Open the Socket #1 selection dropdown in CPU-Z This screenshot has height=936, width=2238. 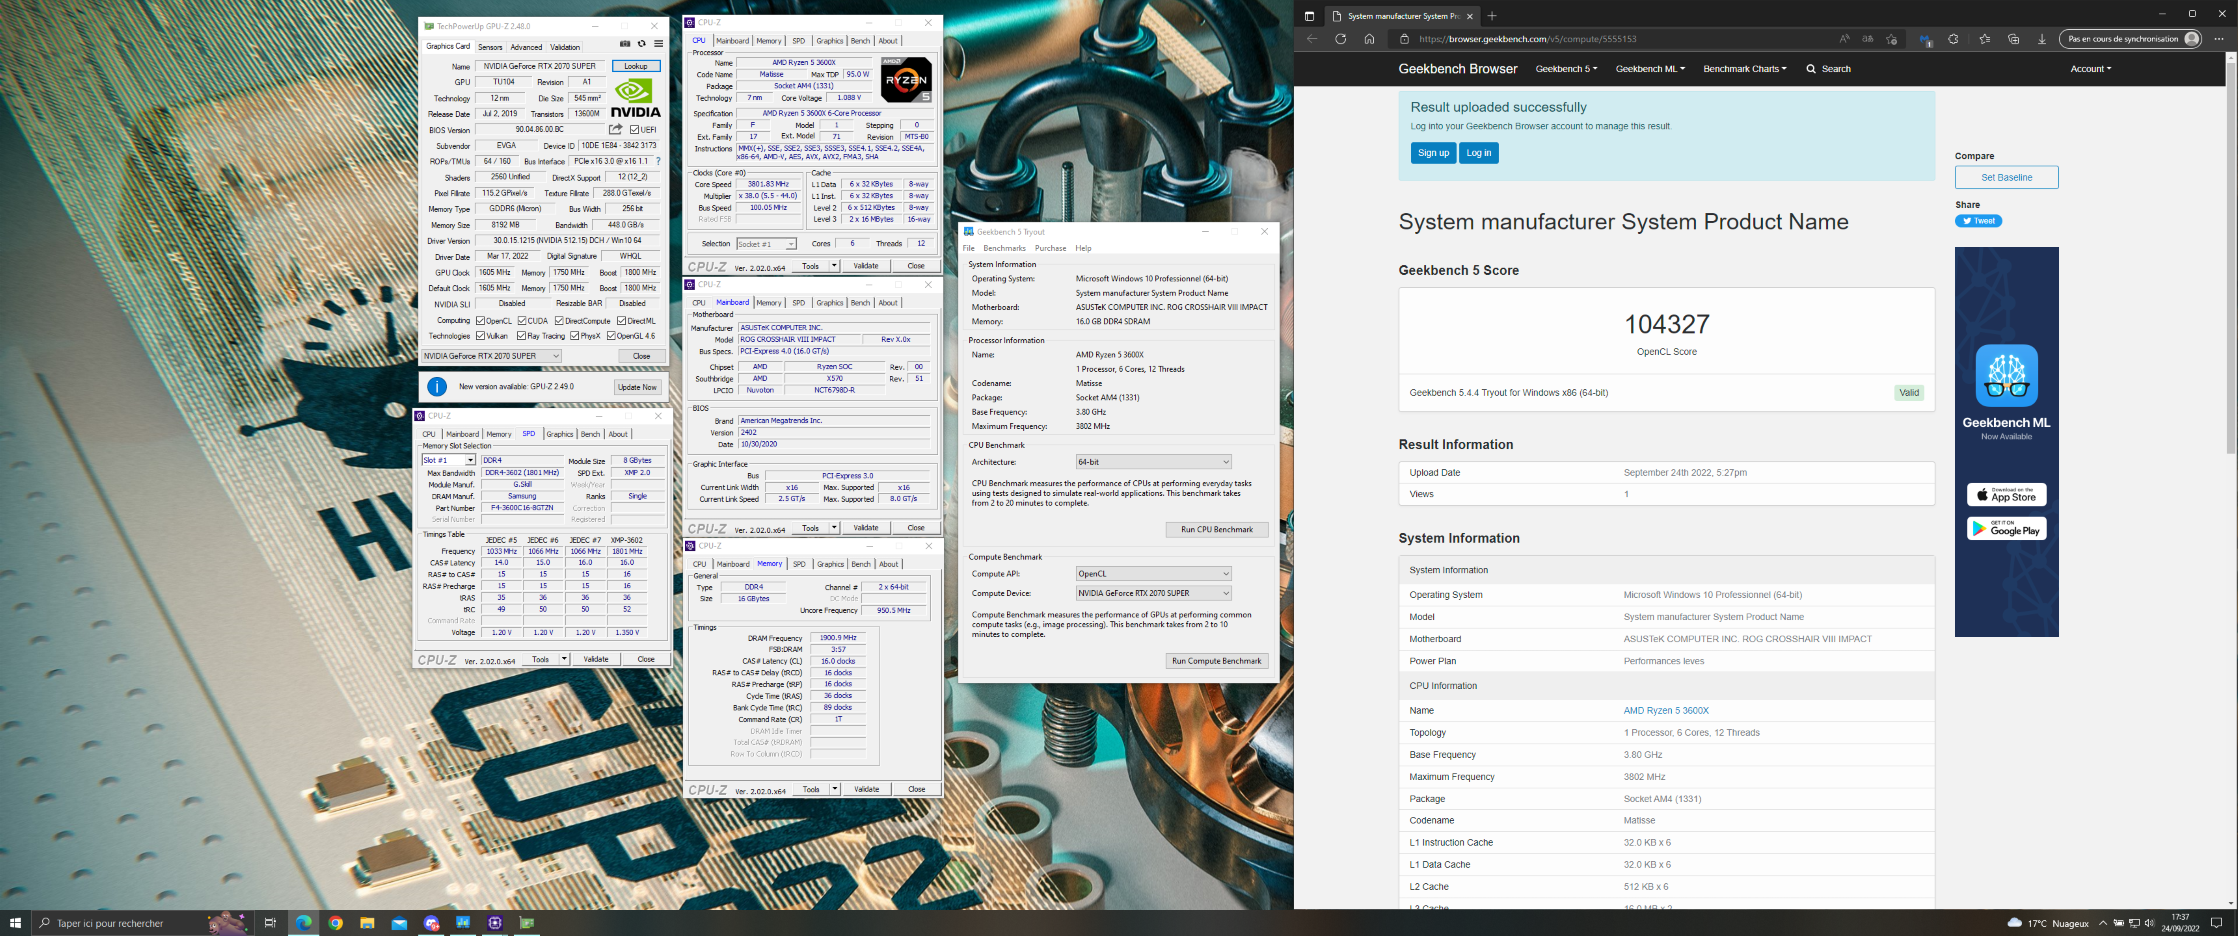(x=766, y=244)
